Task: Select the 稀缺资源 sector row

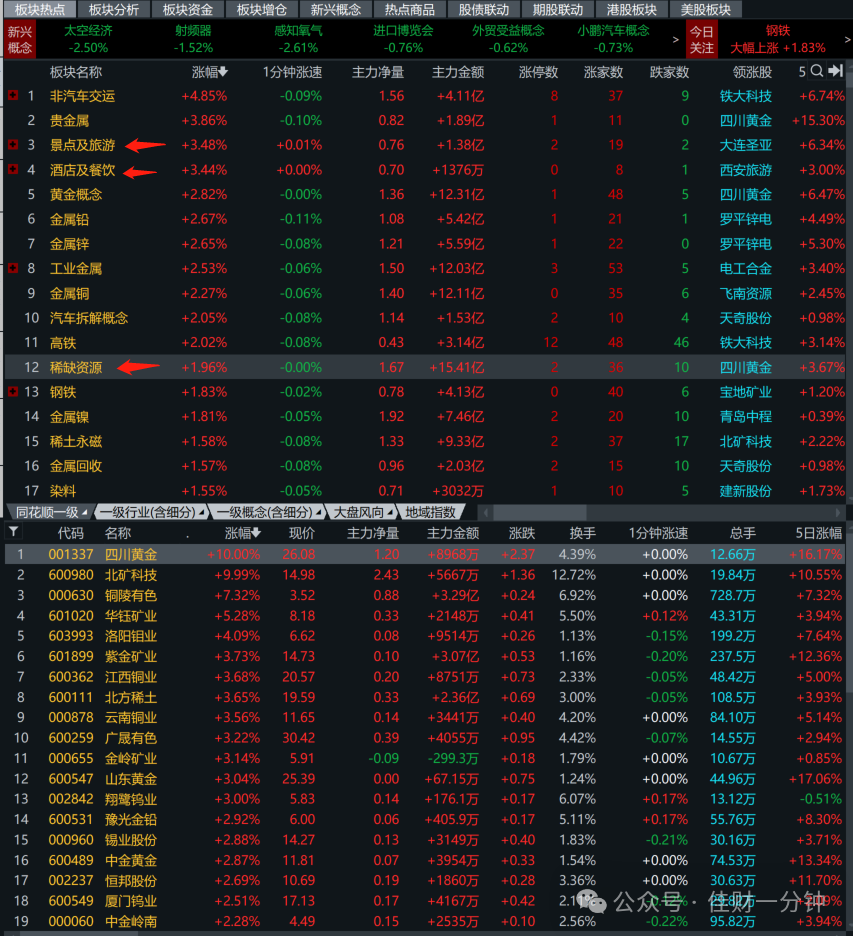Action: point(424,367)
